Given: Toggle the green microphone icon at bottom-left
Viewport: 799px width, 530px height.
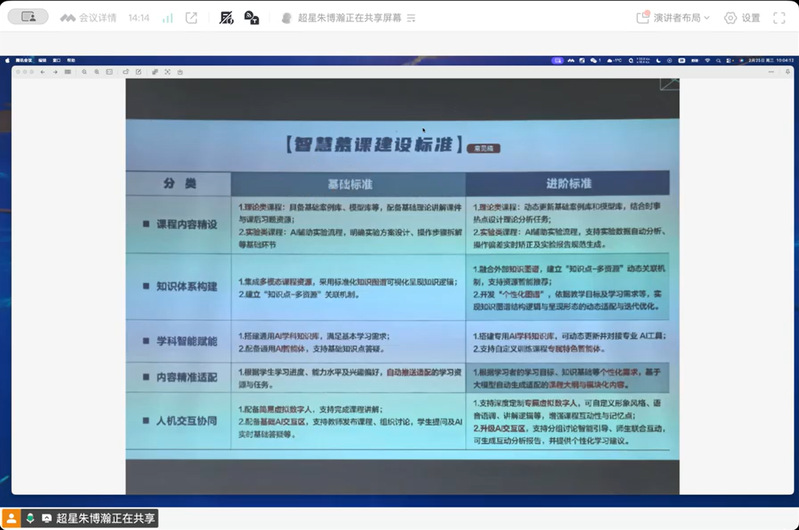Looking at the screenshot, I should coord(31,518).
